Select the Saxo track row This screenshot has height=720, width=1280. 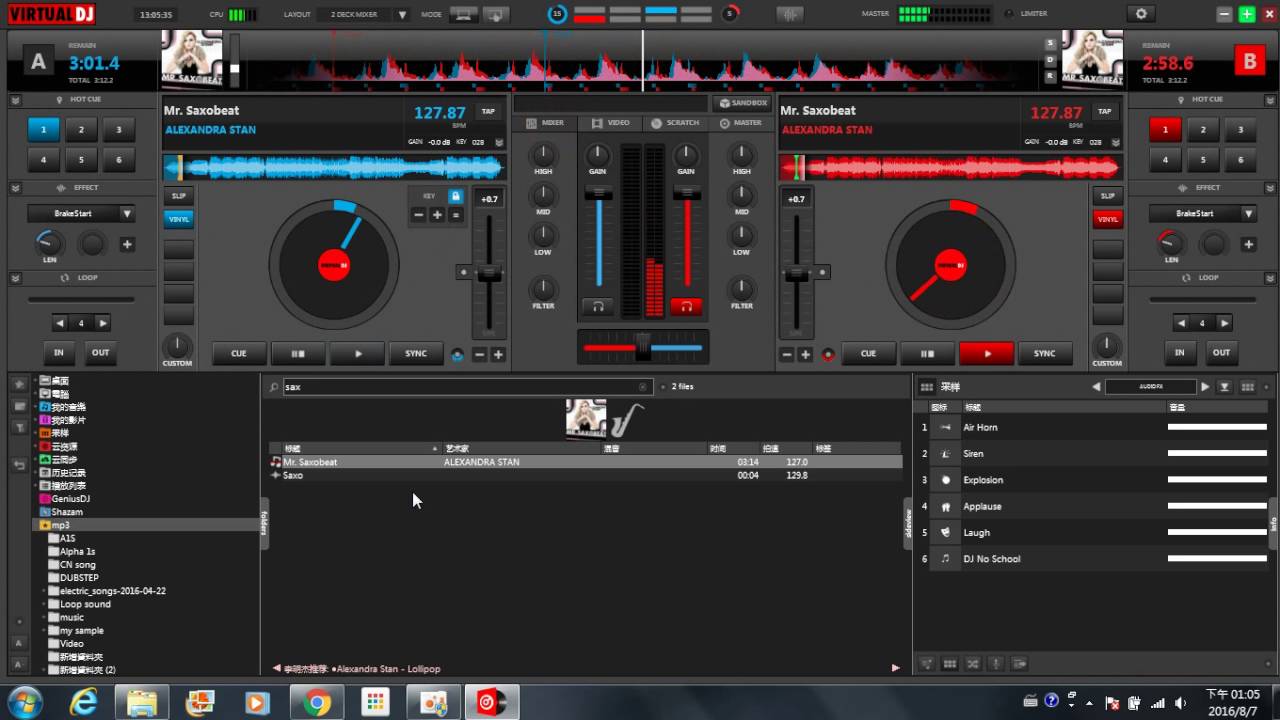click(585, 475)
